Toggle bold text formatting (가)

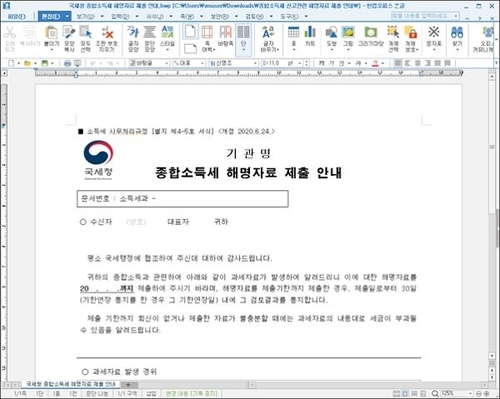(321, 63)
